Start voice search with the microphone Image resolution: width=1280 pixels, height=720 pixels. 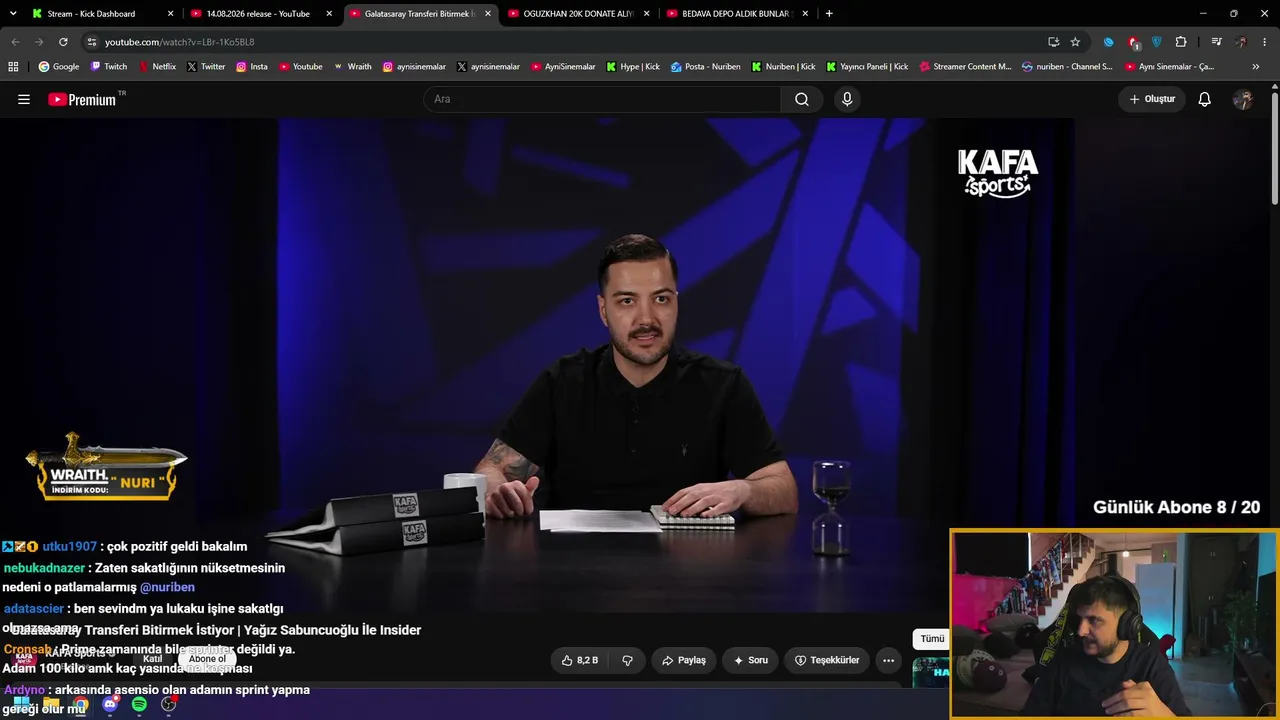[847, 99]
